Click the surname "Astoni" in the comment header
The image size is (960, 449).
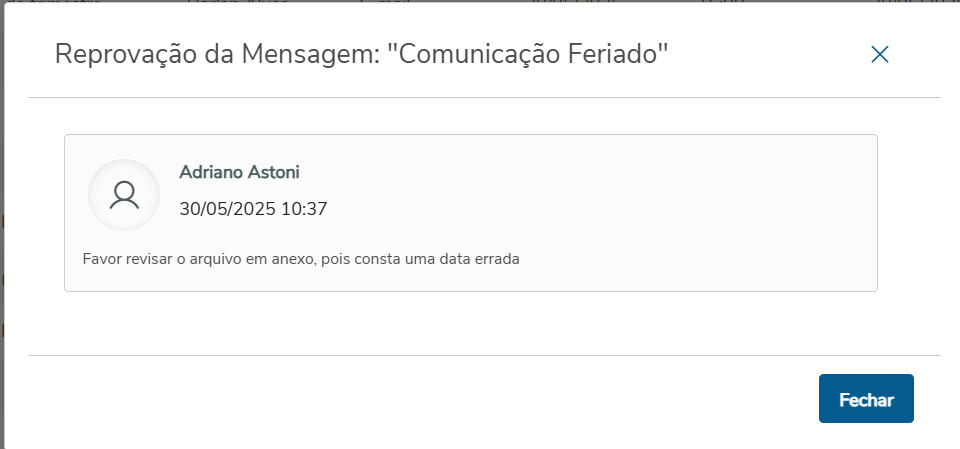coord(272,172)
